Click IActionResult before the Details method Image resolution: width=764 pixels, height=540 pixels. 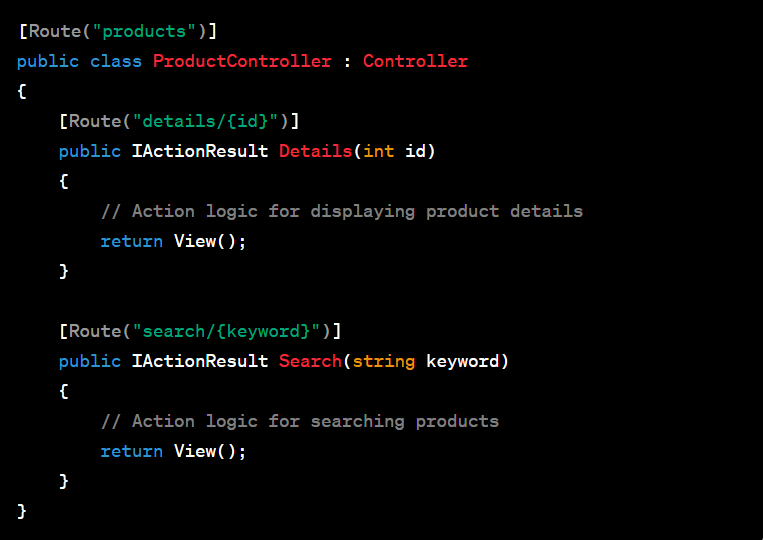coord(200,151)
